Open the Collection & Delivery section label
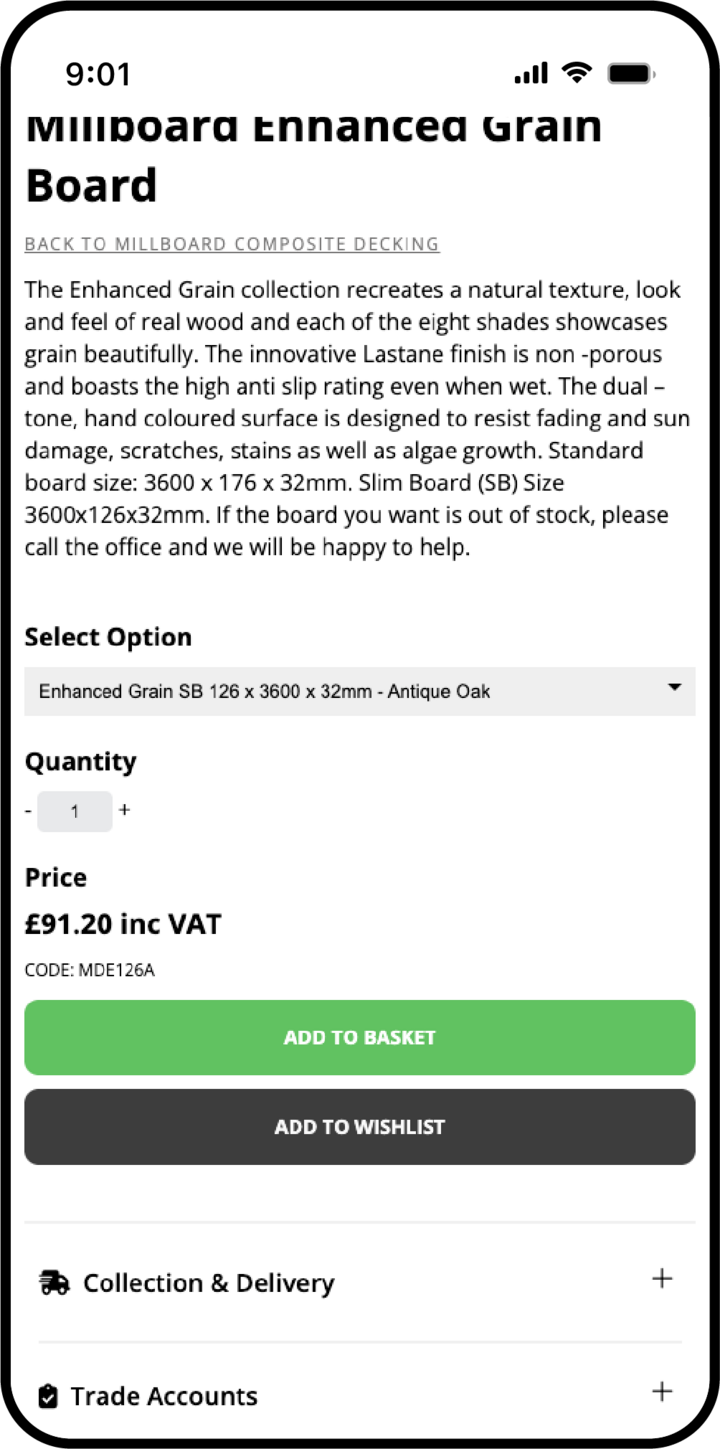 coord(208,1283)
